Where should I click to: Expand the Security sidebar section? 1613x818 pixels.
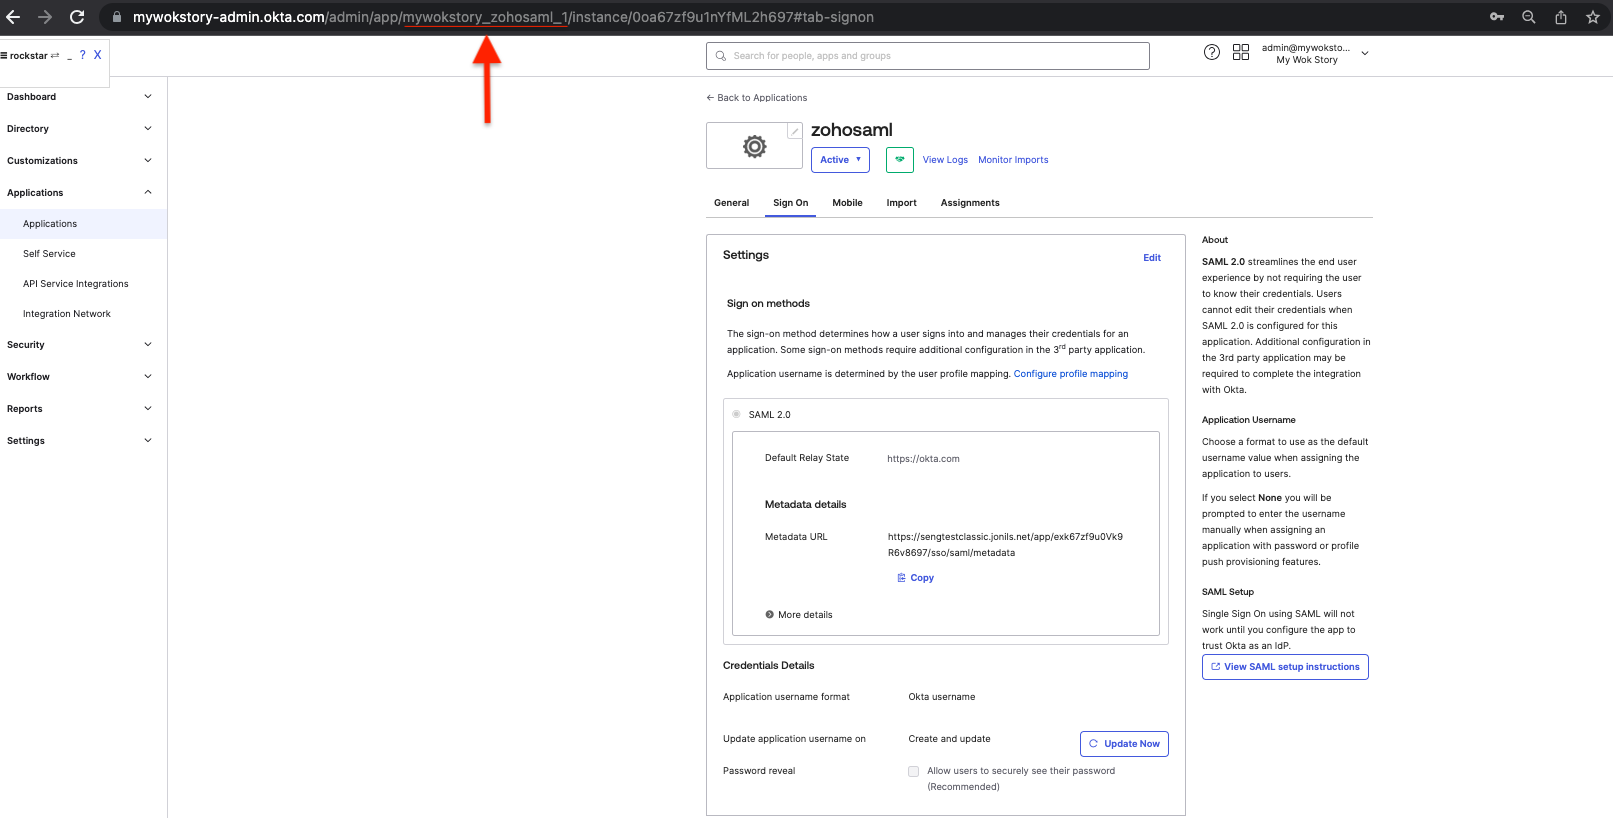coord(79,345)
